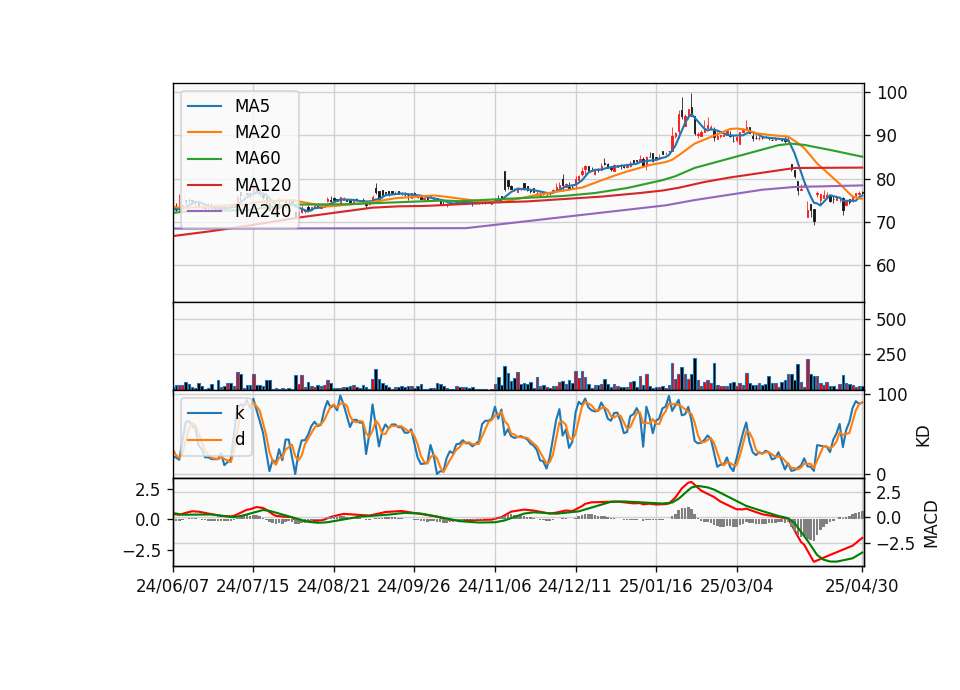Click the 24/07/15 date tick label

click(253, 586)
